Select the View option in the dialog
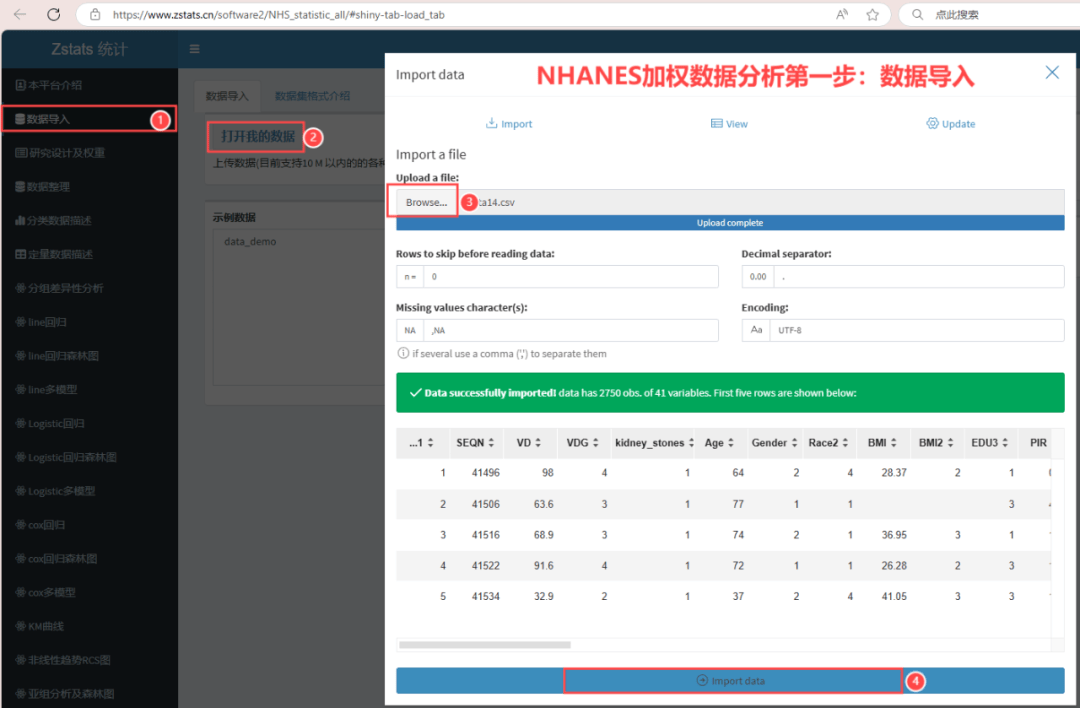The height and width of the screenshot is (708, 1080). click(730, 123)
